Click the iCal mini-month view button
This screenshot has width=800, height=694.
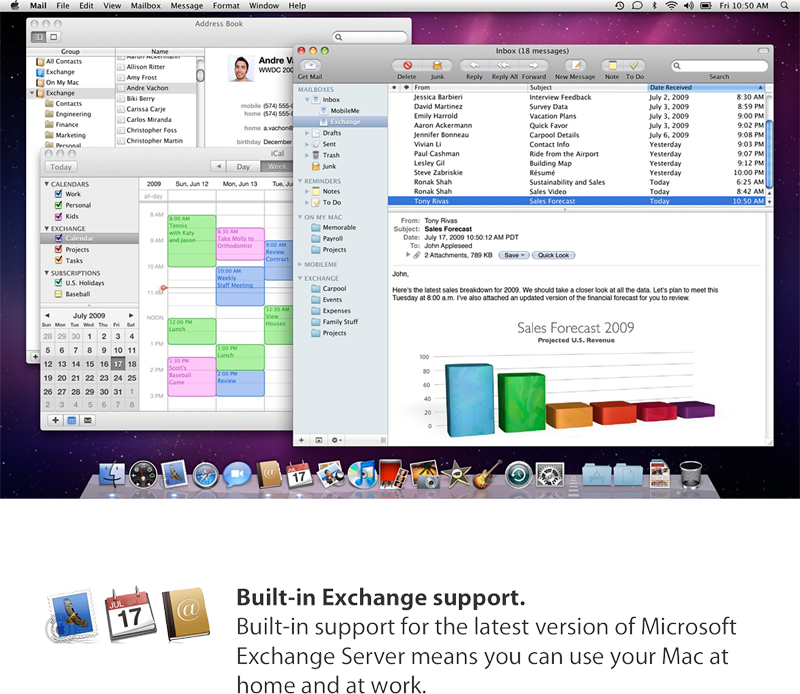coord(72,420)
